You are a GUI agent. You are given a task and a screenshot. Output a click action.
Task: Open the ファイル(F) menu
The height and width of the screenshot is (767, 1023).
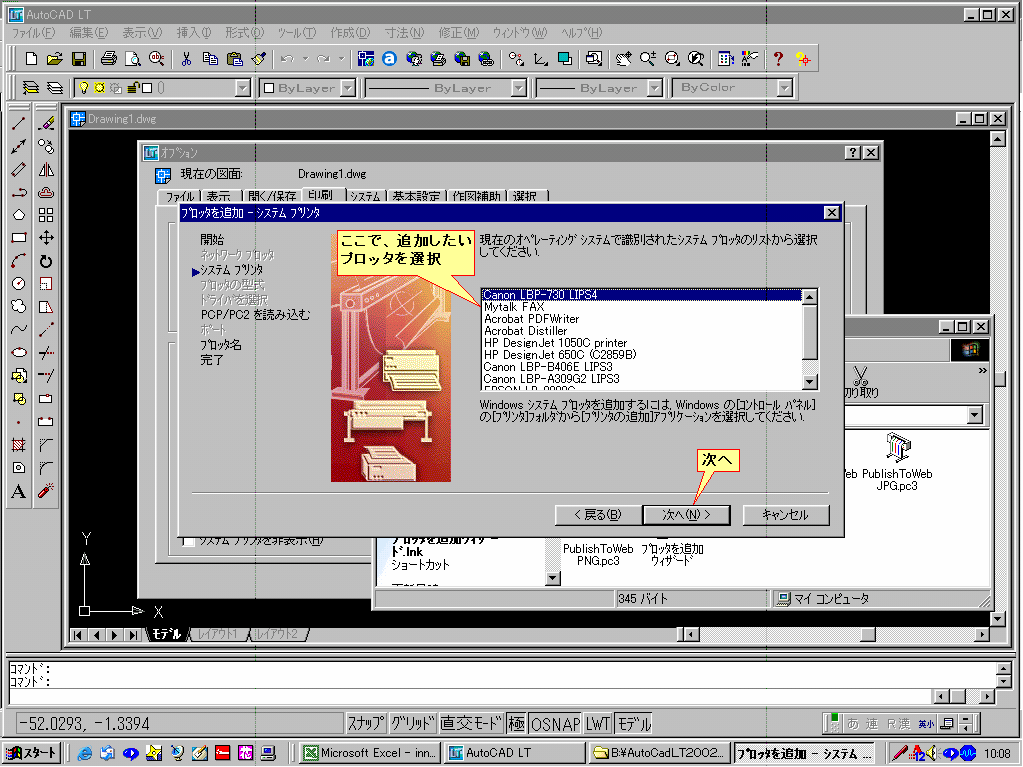pyautogui.click(x=34, y=33)
